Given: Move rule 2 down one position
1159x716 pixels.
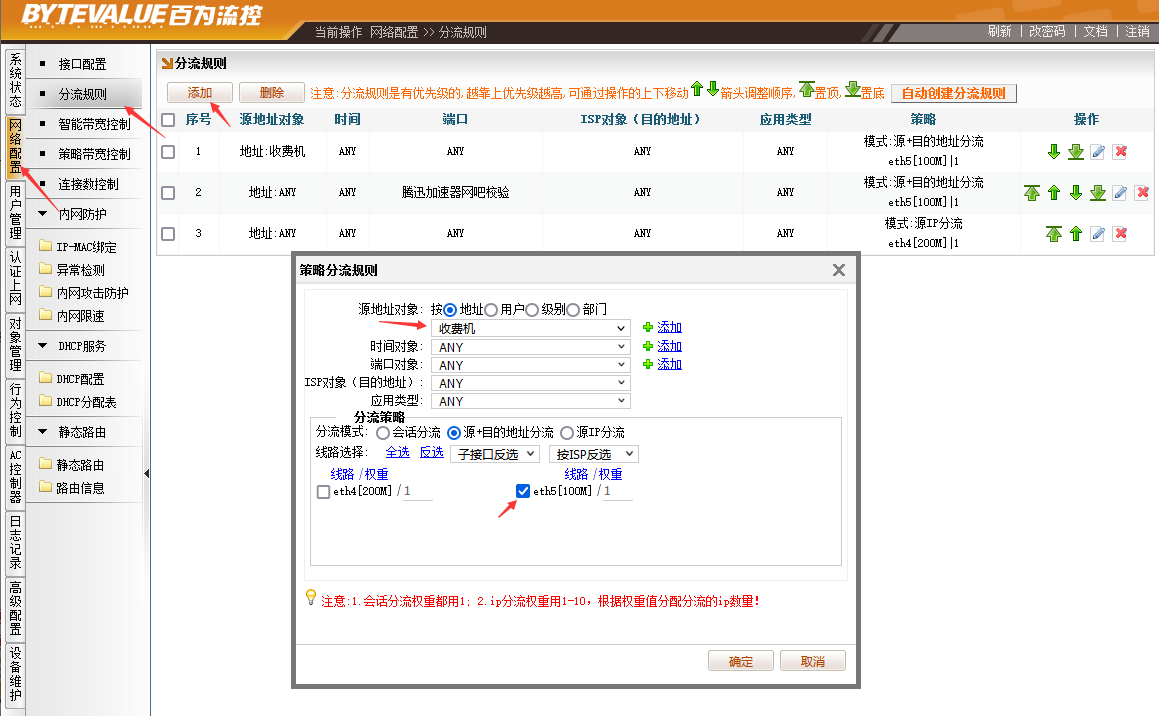Looking at the screenshot, I should point(1076,193).
